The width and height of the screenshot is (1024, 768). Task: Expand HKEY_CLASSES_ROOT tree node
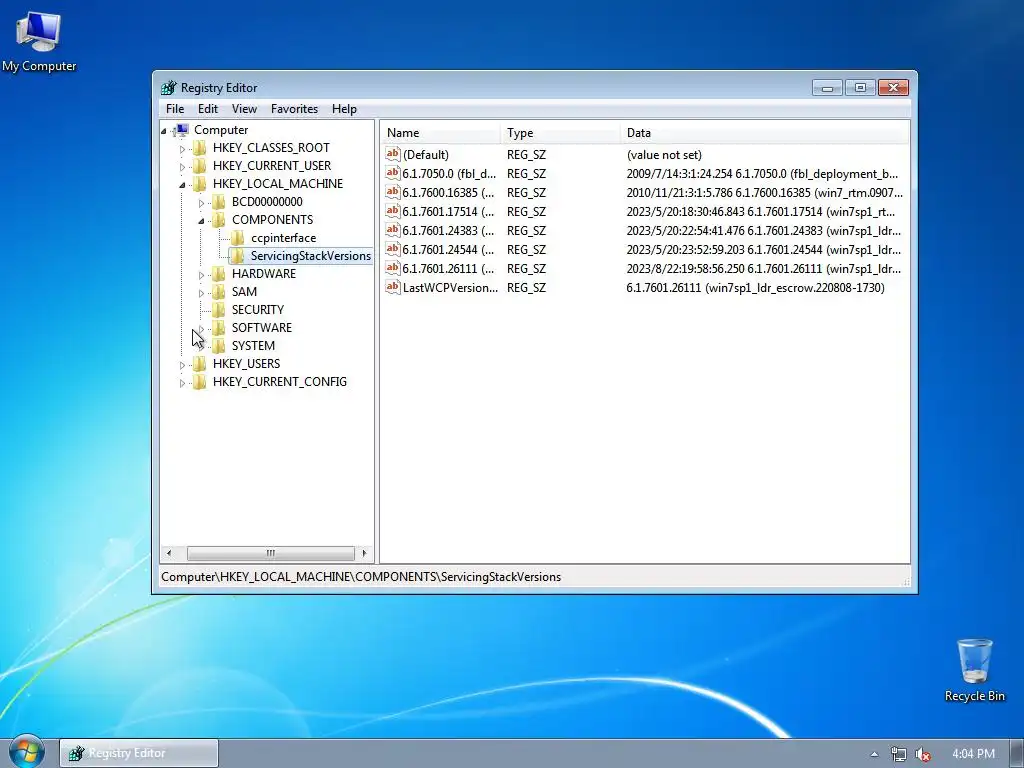pyautogui.click(x=182, y=149)
